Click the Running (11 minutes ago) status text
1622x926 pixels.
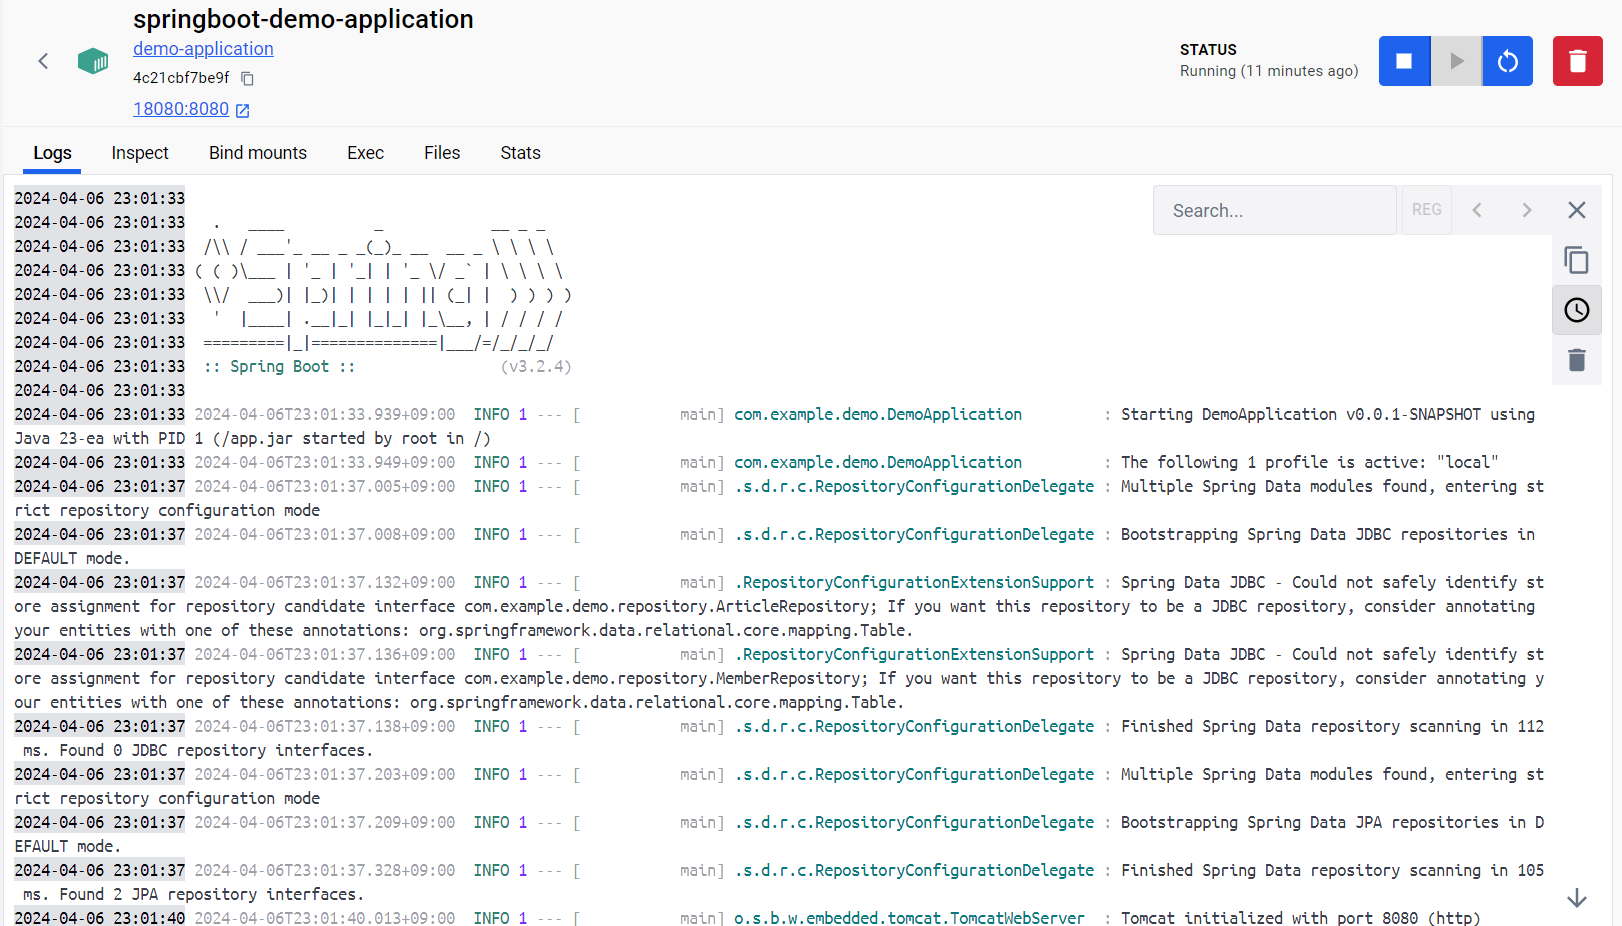(x=1269, y=71)
